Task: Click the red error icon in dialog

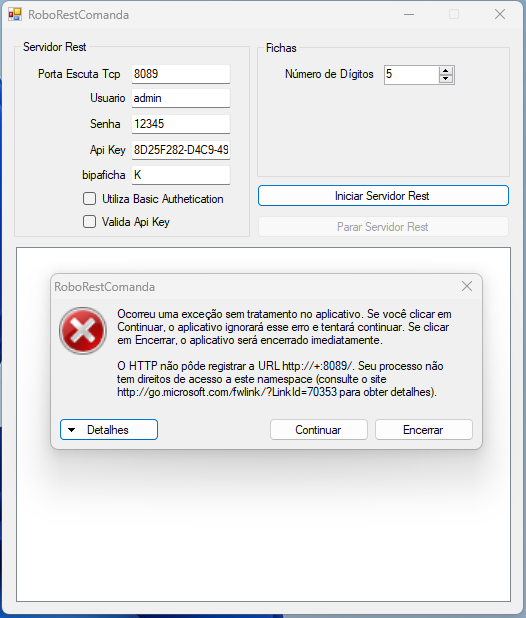Action: [x=83, y=331]
